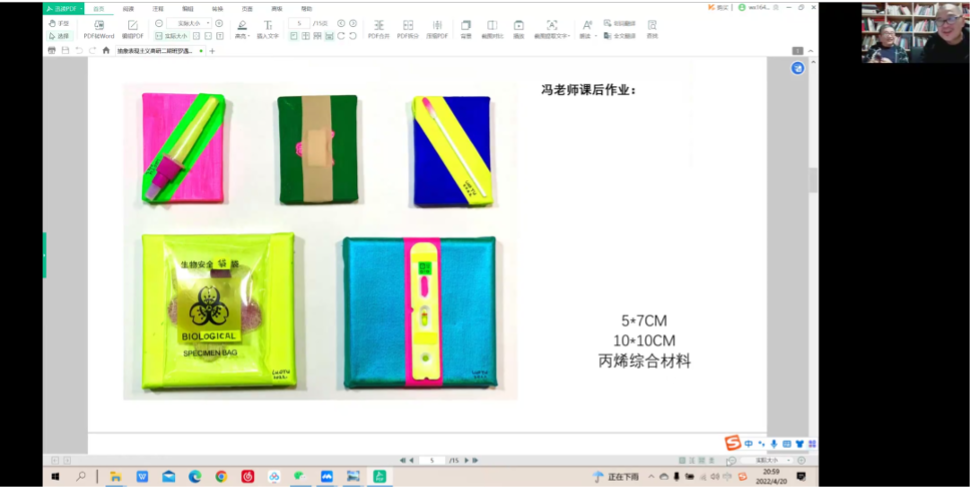Open Background settings tool
Viewport: 972px width, 489px height.
[x=466, y=29]
